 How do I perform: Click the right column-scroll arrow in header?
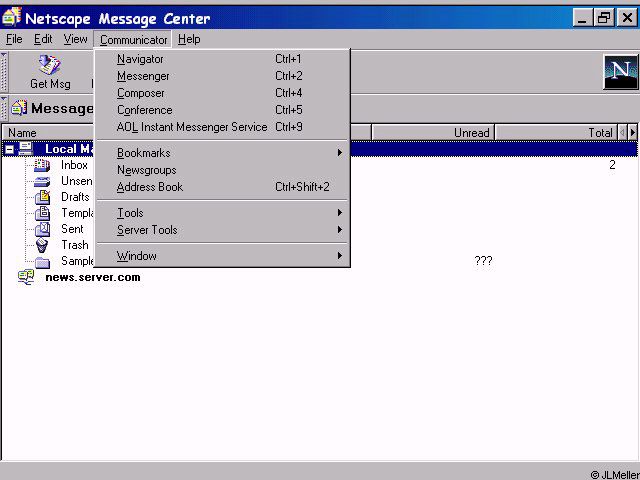[633, 133]
